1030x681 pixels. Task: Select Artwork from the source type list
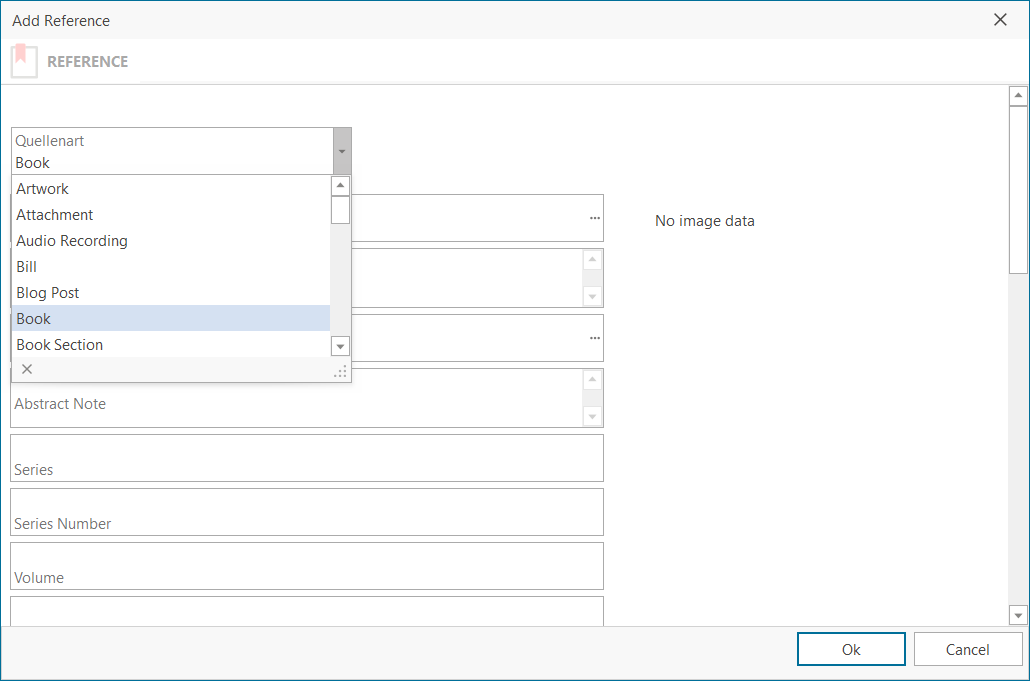point(43,189)
